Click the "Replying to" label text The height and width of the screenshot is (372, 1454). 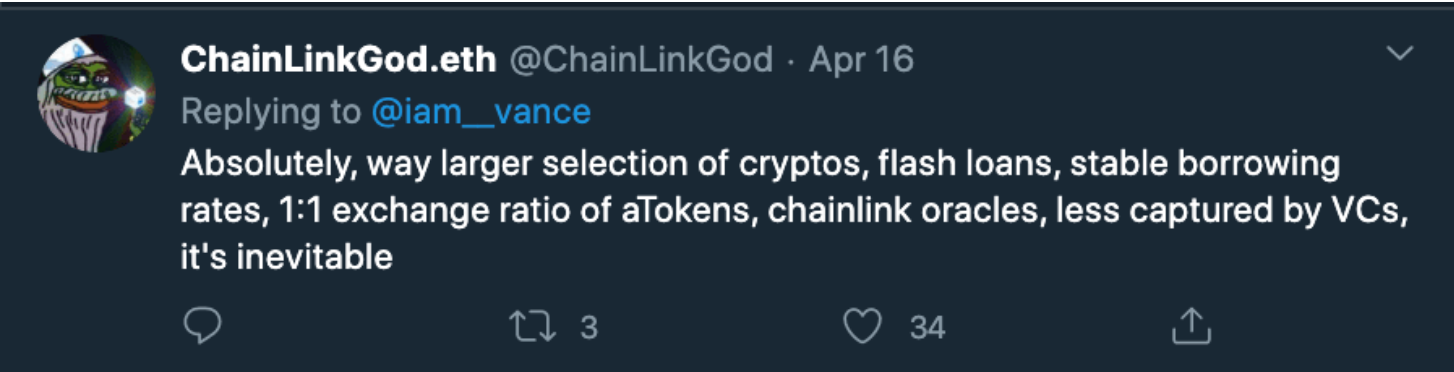[271, 112]
